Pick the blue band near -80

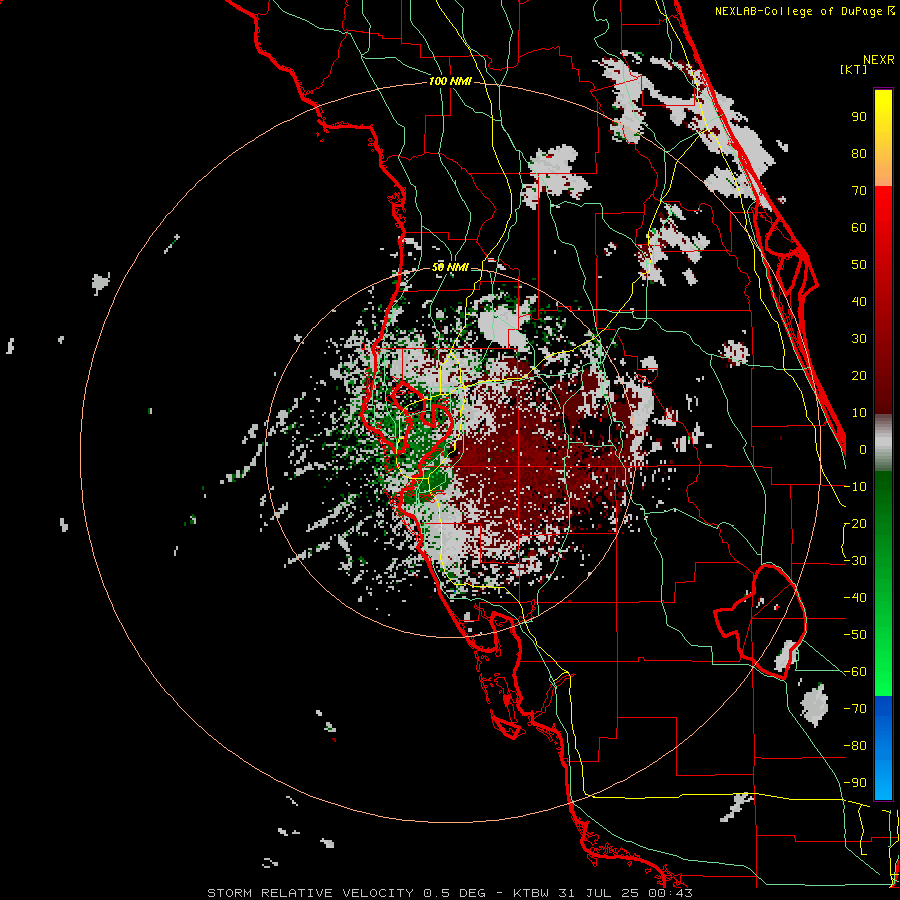click(883, 746)
